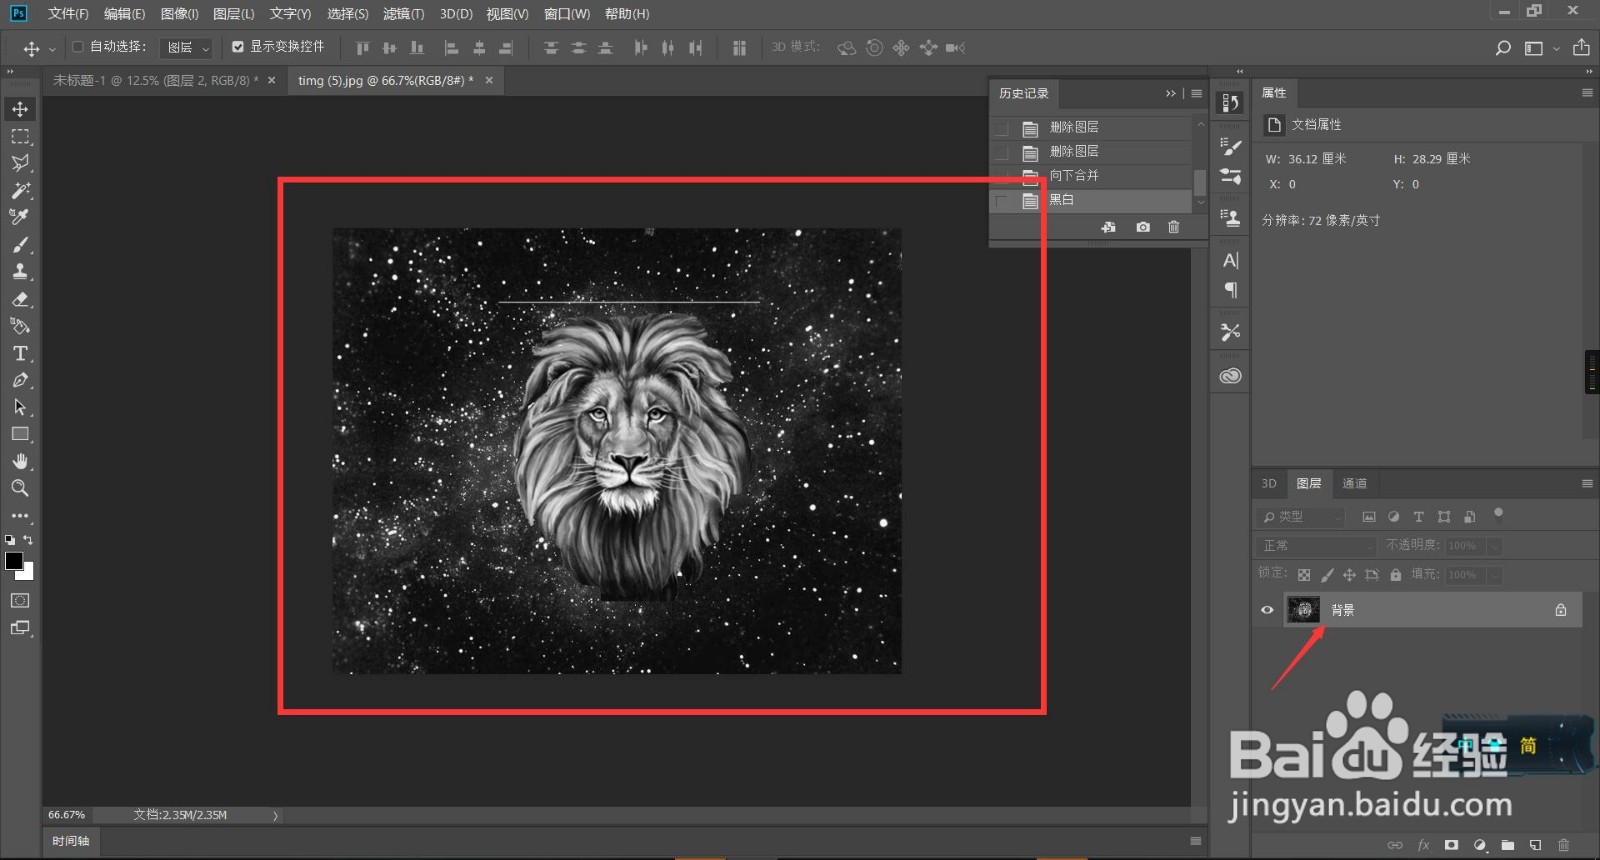Enable the 自动选择 checkbox
The image size is (1600, 860).
(x=78, y=47)
